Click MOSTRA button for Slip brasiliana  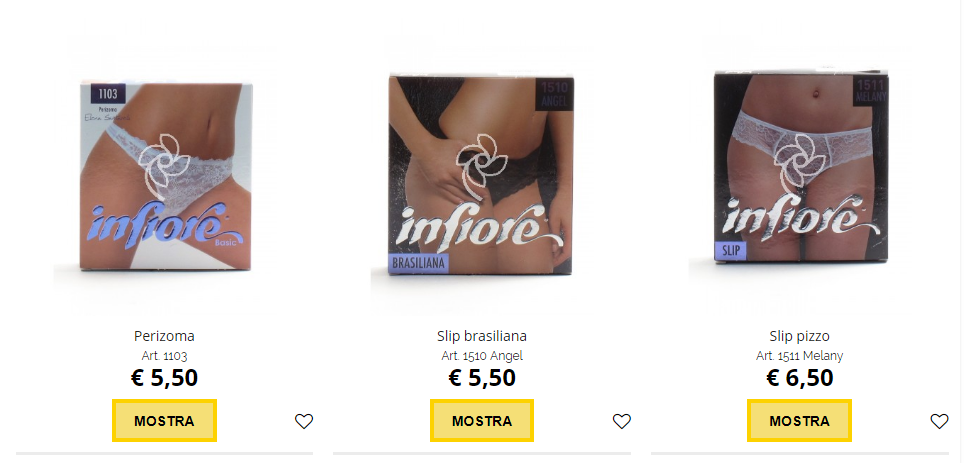pos(482,421)
